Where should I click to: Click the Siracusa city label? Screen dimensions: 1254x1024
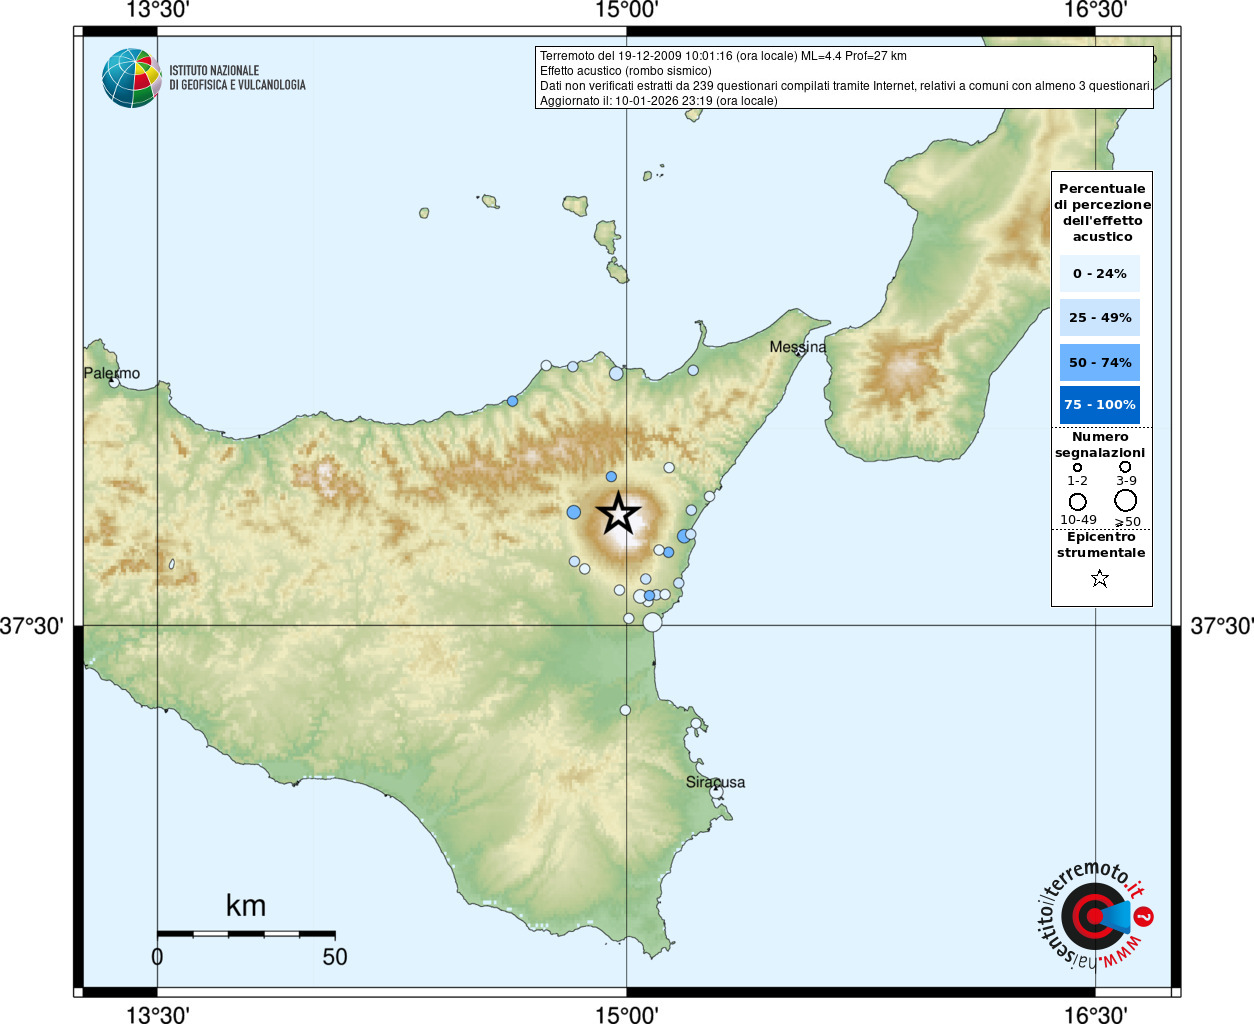click(x=715, y=782)
